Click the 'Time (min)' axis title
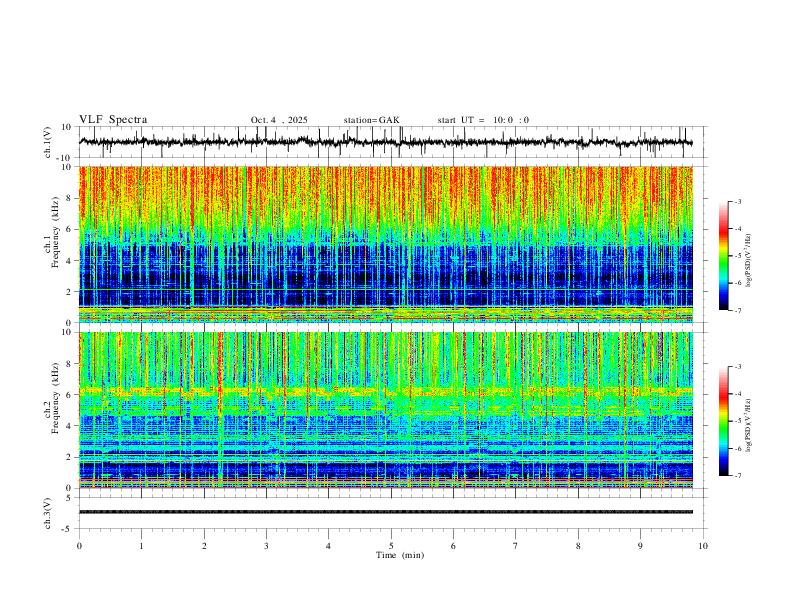 400,555
